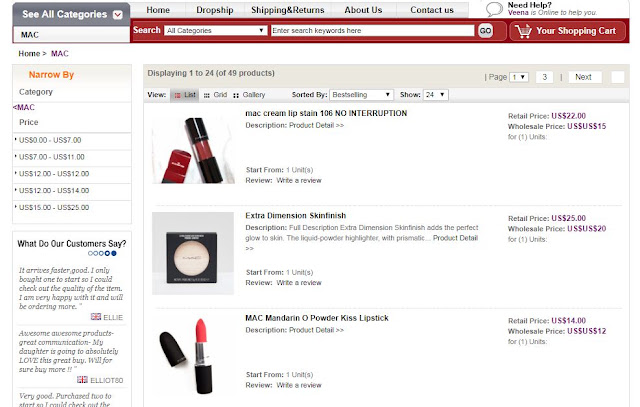Expand the All Categories search dropdown
Screen dimensions: 640x407
pyautogui.click(x=216, y=31)
